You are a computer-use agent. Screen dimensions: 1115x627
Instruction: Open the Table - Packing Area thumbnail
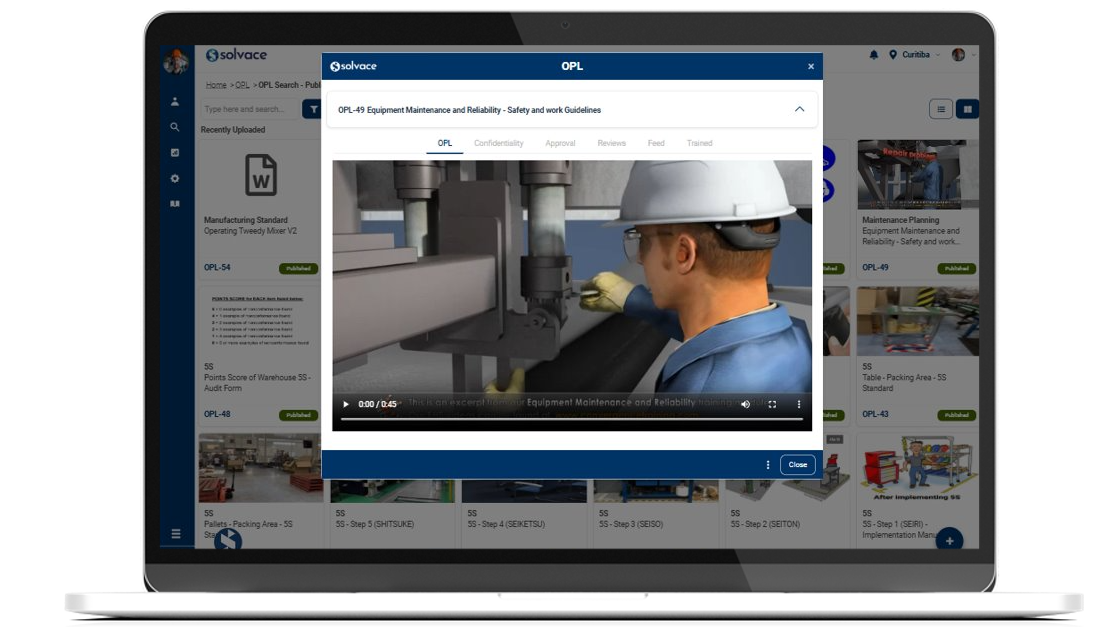[x=917, y=321]
